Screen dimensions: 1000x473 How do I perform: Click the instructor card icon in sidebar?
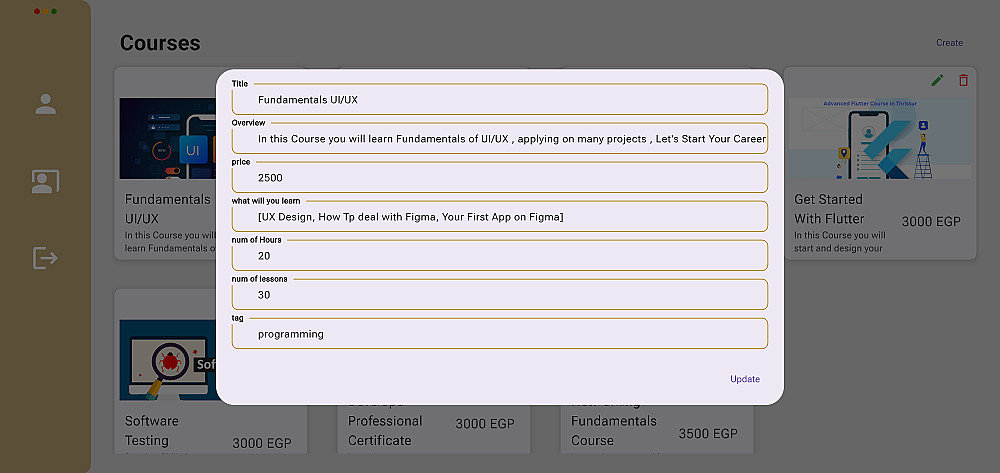[x=45, y=181]
